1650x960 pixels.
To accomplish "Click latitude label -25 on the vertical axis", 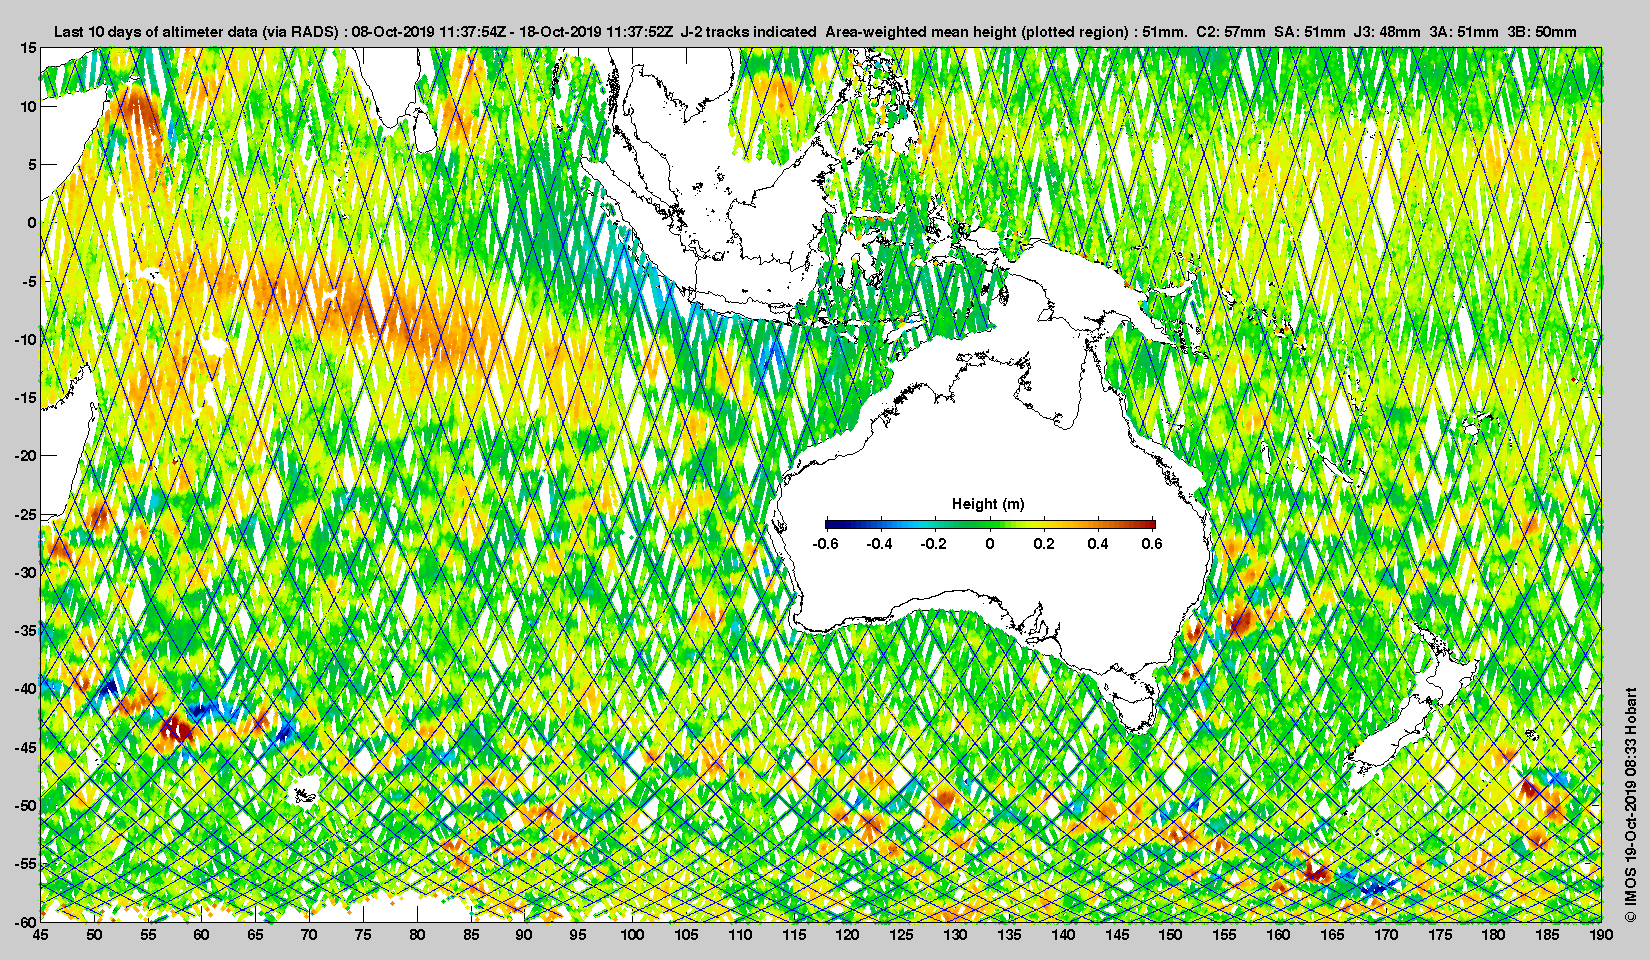I will click(x=26, y=514).
